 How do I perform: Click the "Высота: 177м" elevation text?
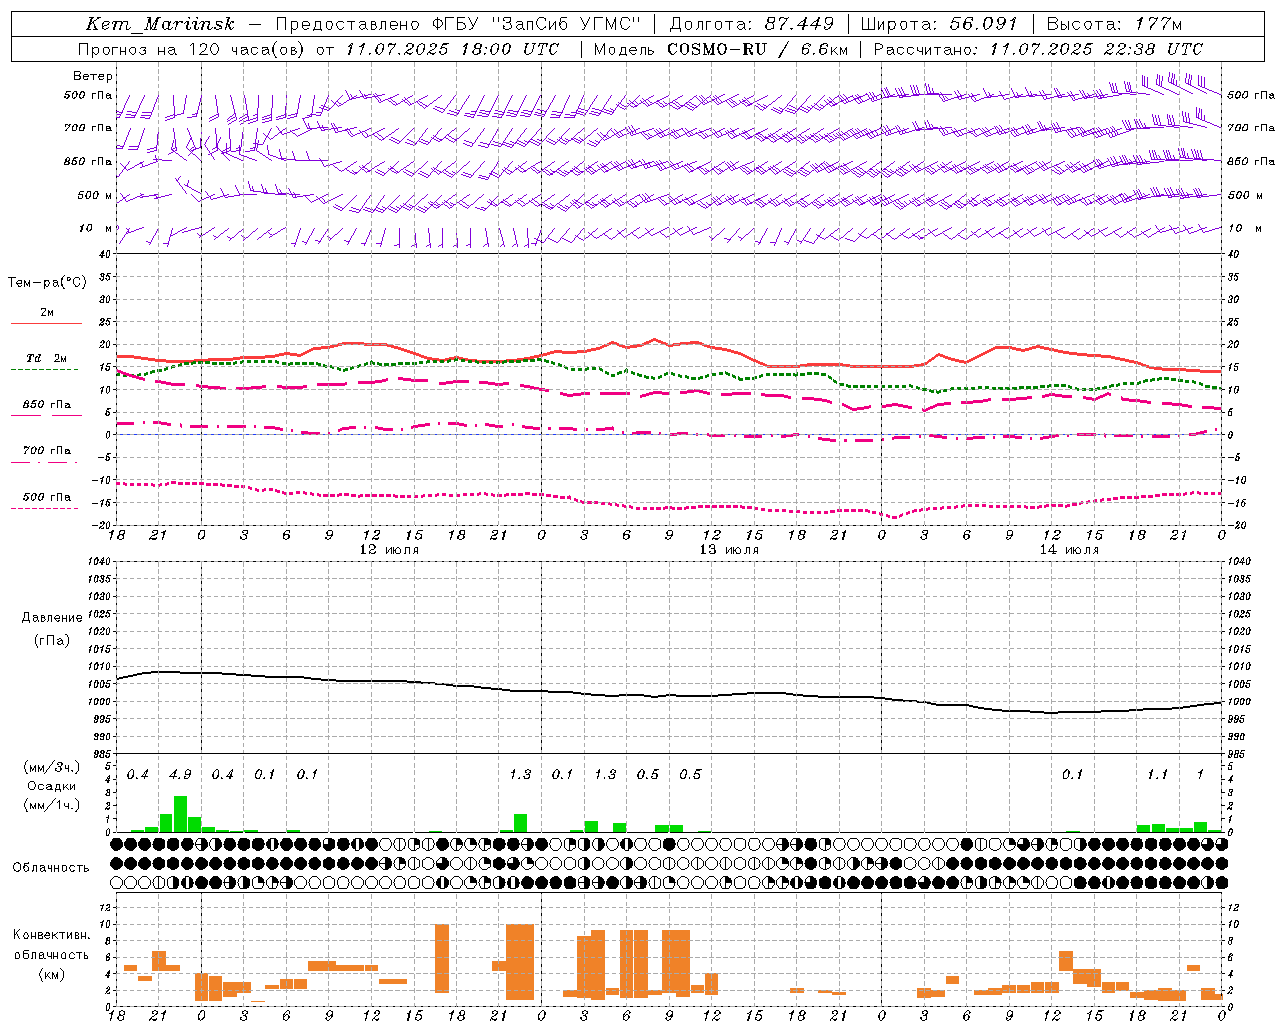coord(1114,24)
